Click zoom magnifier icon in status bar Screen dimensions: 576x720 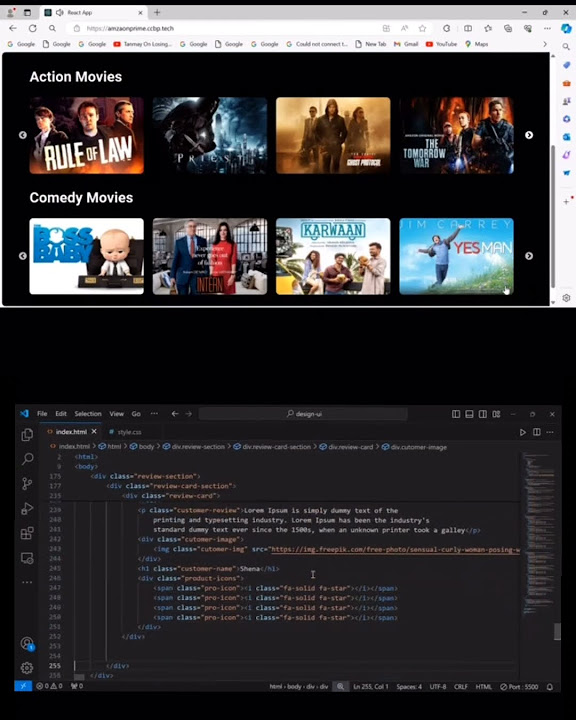(340, 687)
